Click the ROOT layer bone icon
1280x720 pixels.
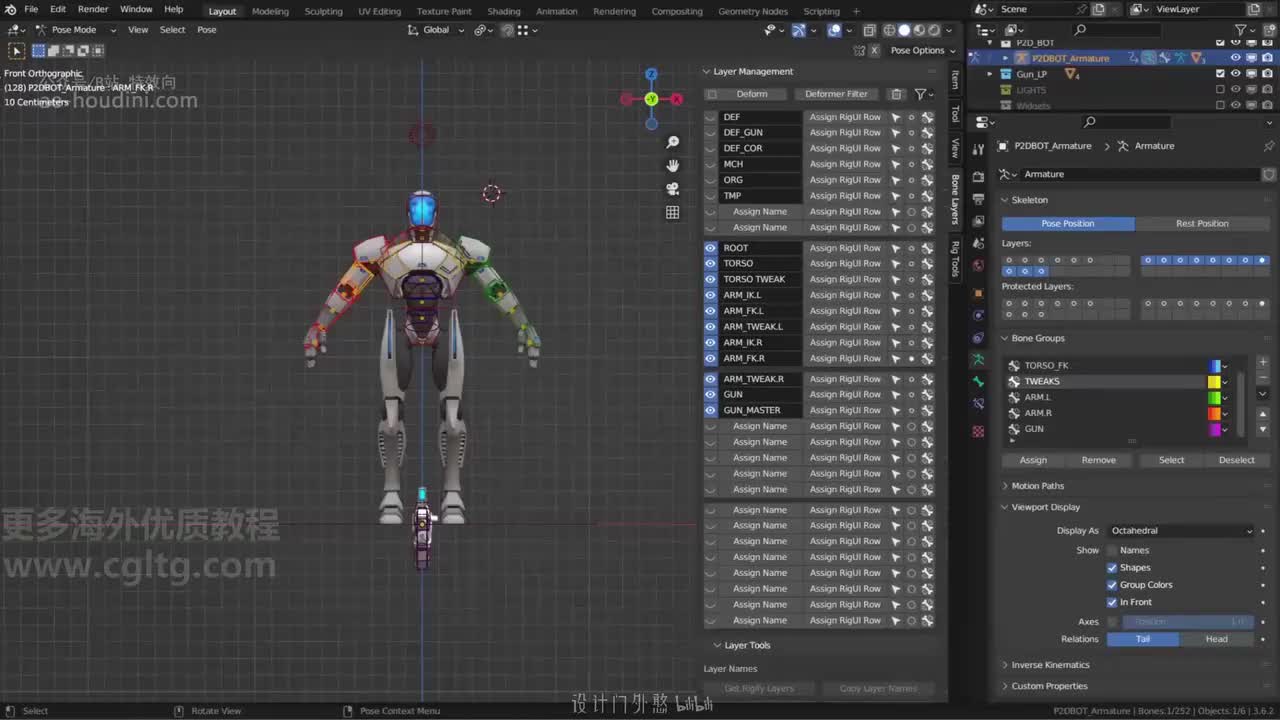[x=927, y=248]
